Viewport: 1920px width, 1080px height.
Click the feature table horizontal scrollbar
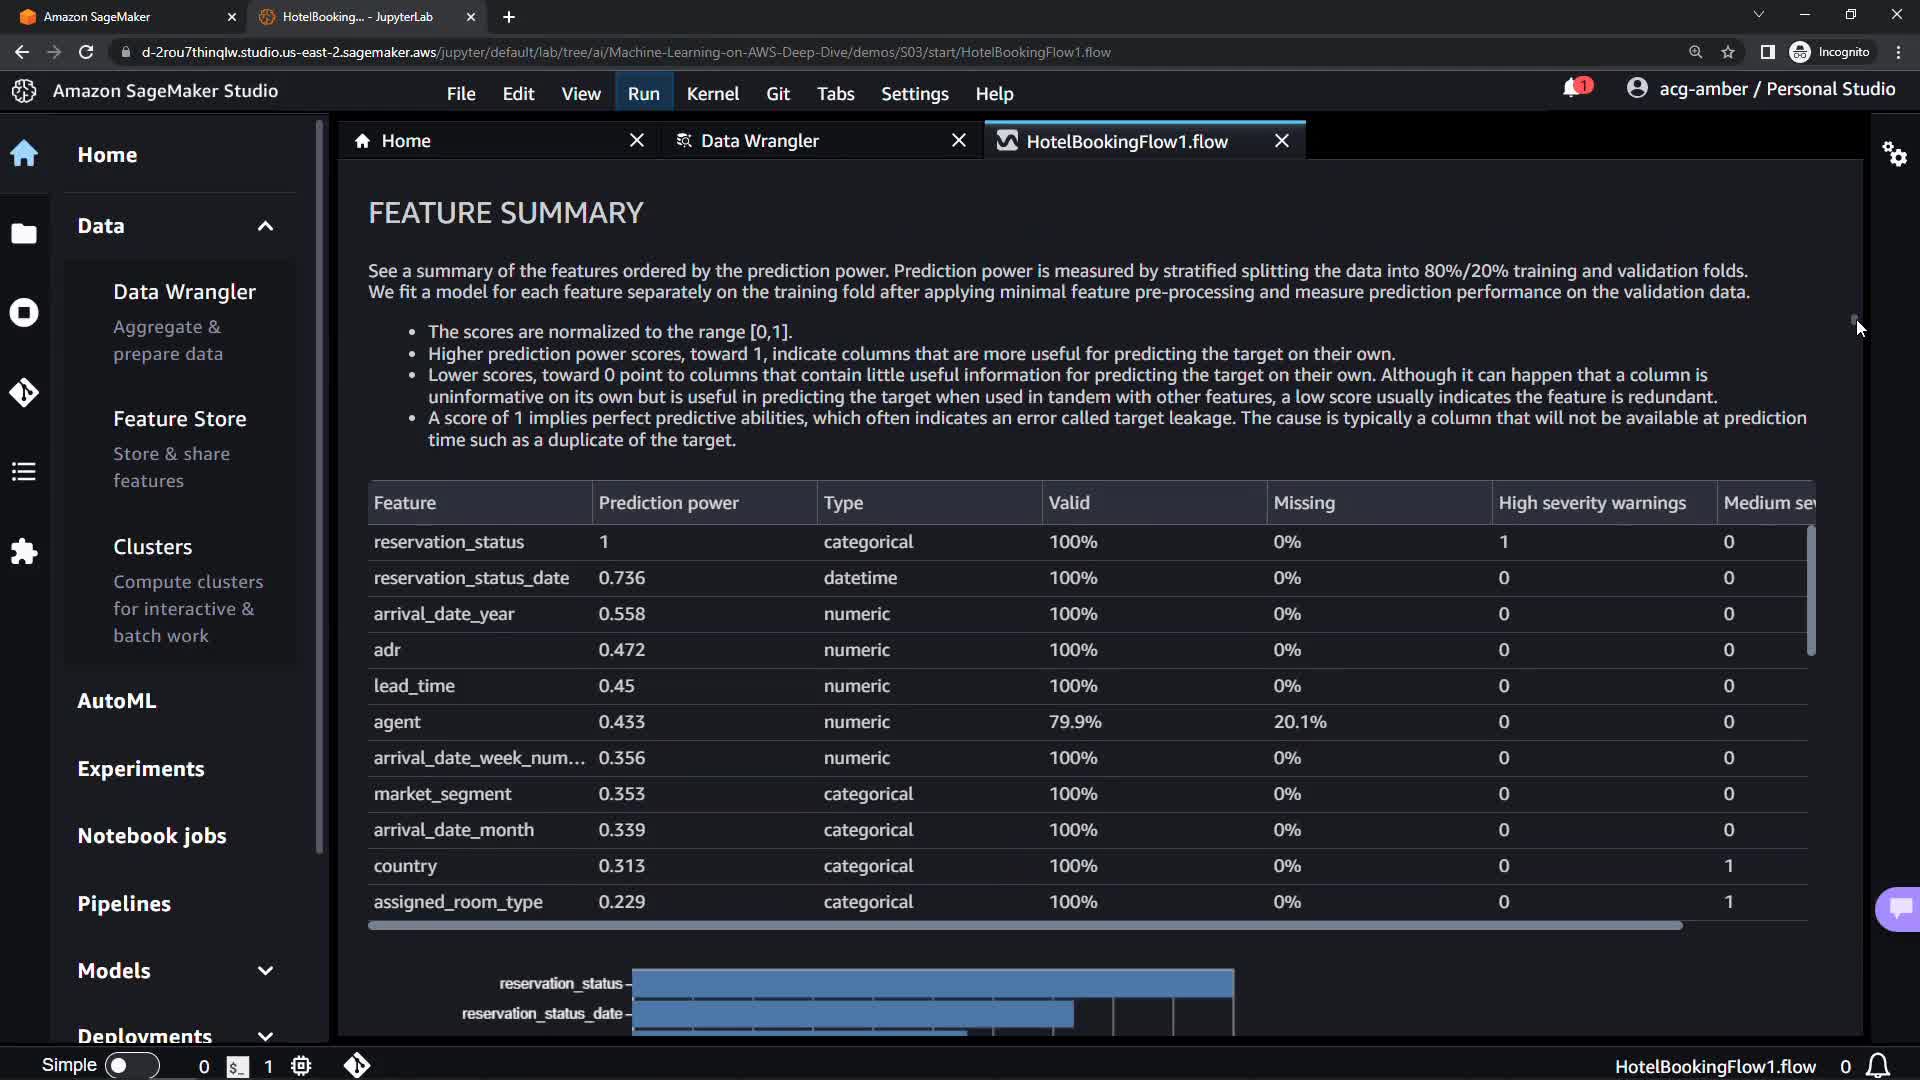[1025, 926]
